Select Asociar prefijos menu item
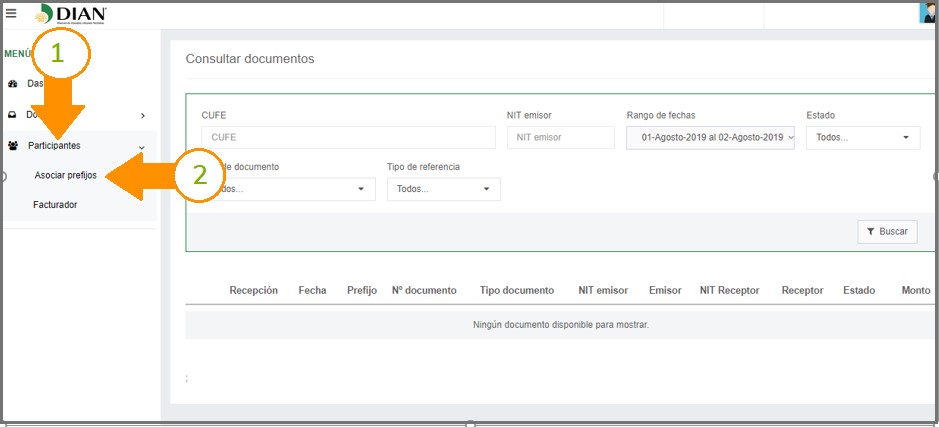The width and height of the screenshot is (939, 427). pyautogui.click(x=65, y=175)
